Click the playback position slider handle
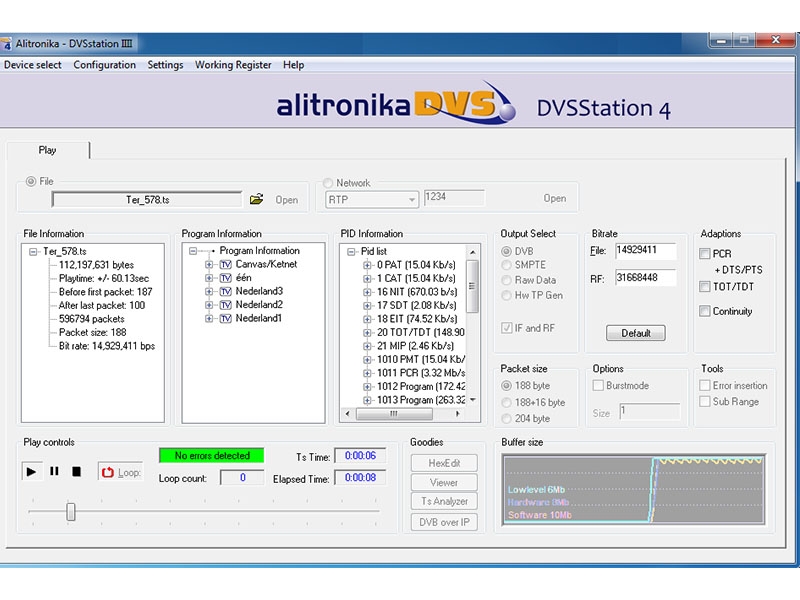The image size is (800, 600). [x=71, y=512]
